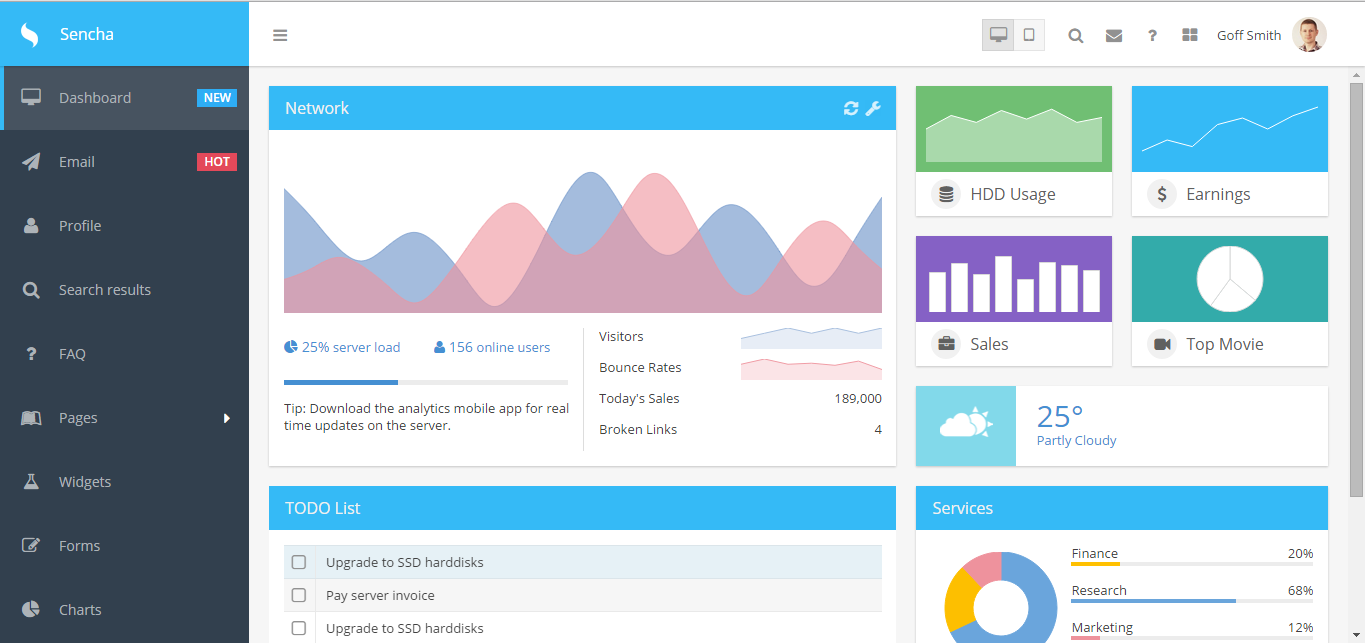Switch to tablet view mode

pos(1029,34)
